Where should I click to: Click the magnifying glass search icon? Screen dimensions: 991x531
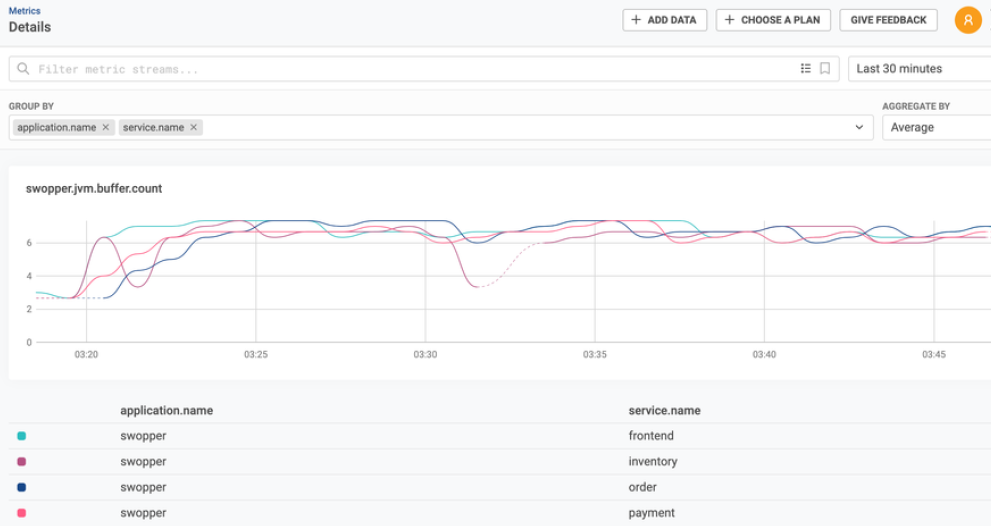click(x=24, y=69)
